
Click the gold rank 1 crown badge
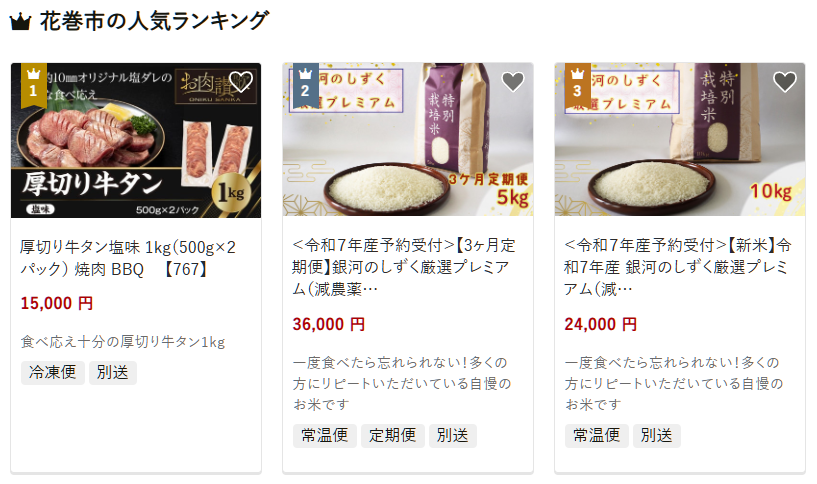(33, 85)
